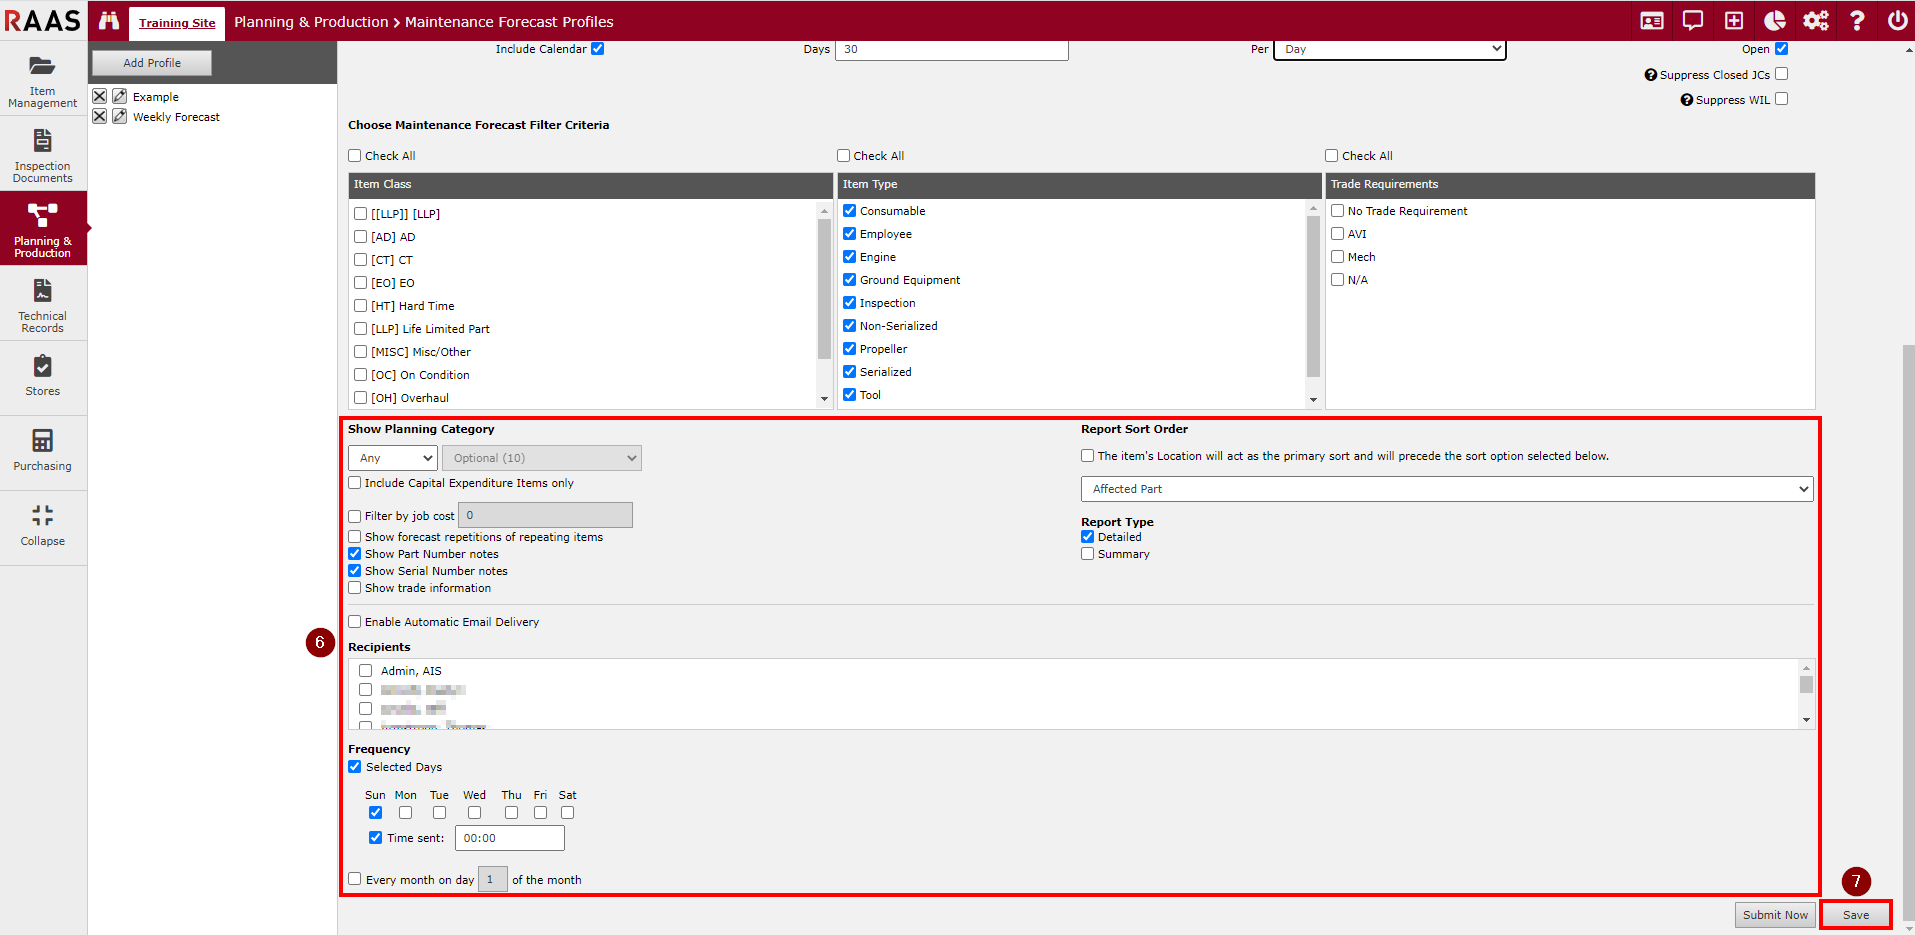
Task: Click the power logout icon
Action: click(x=1897, y=21)
